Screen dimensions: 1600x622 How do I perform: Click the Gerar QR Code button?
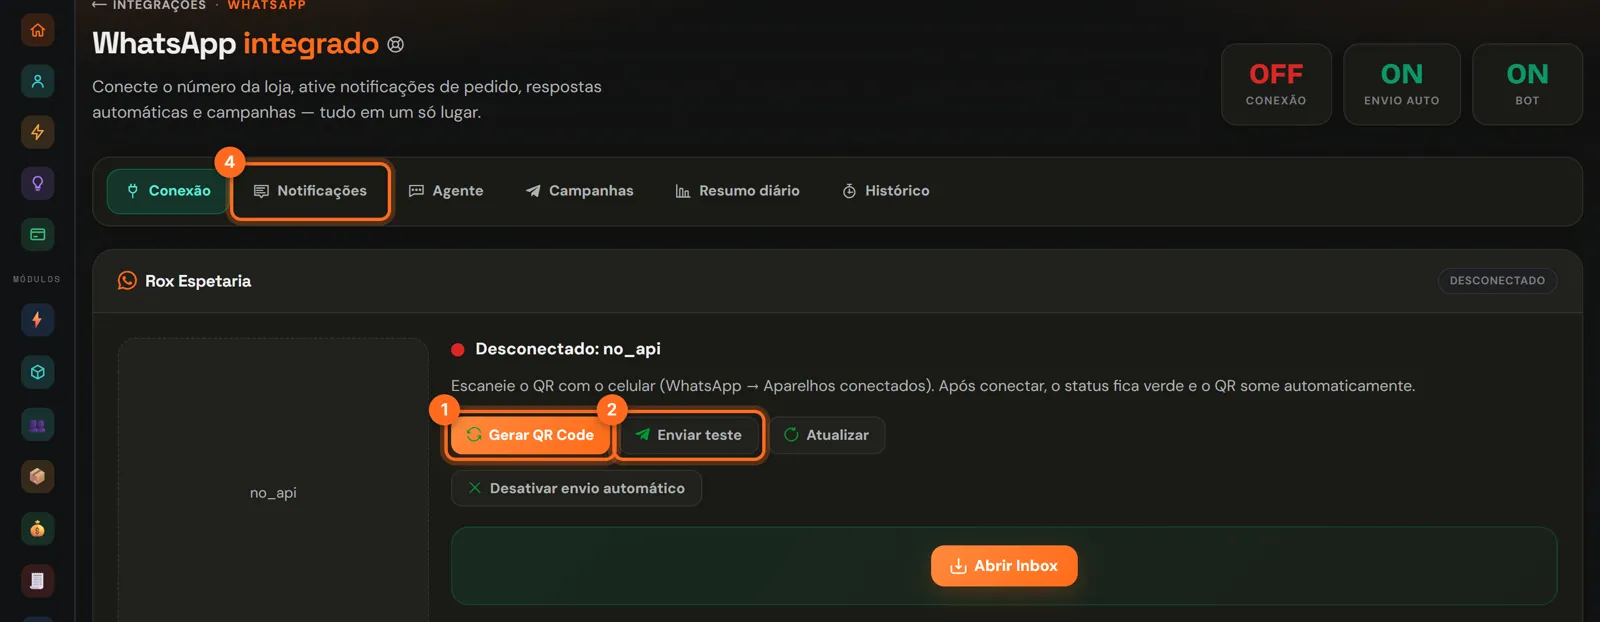tap(530, 435)
